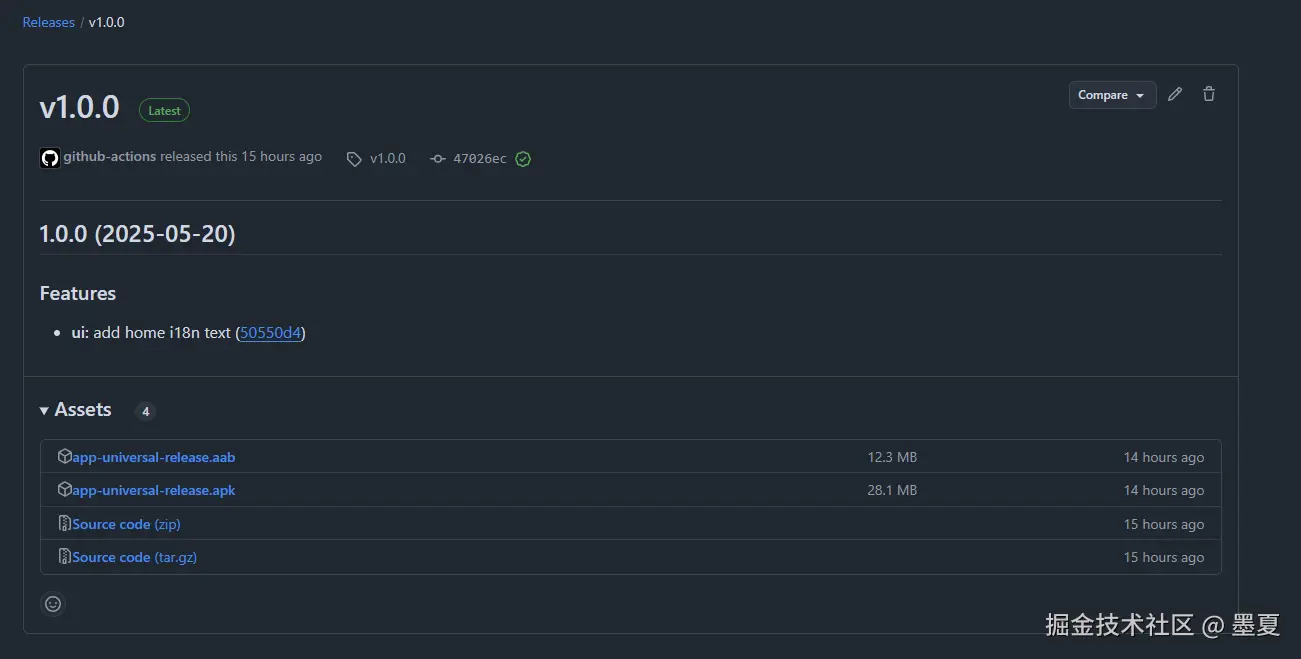
Task: Click the github-actions avatar icon
Action: coord(50,158)
